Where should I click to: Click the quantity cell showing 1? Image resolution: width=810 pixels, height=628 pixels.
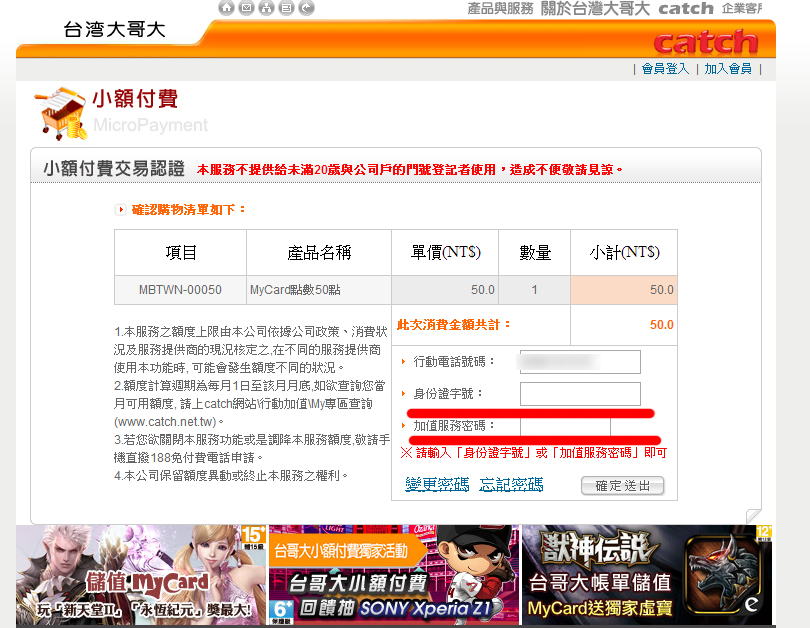pyautogui.click(x=534, y=290)
